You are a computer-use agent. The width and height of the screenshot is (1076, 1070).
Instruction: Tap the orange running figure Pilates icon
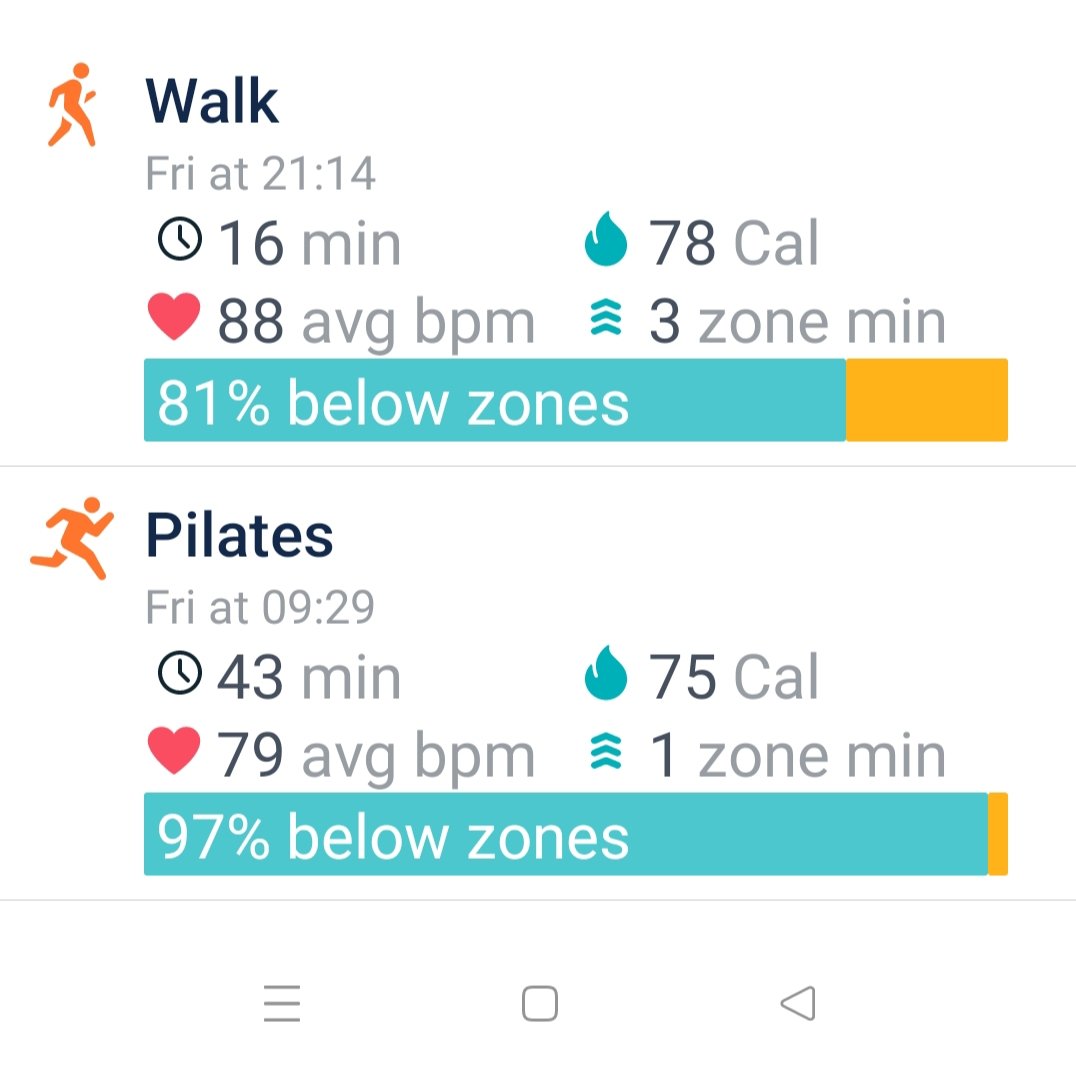tap(70, 537)
